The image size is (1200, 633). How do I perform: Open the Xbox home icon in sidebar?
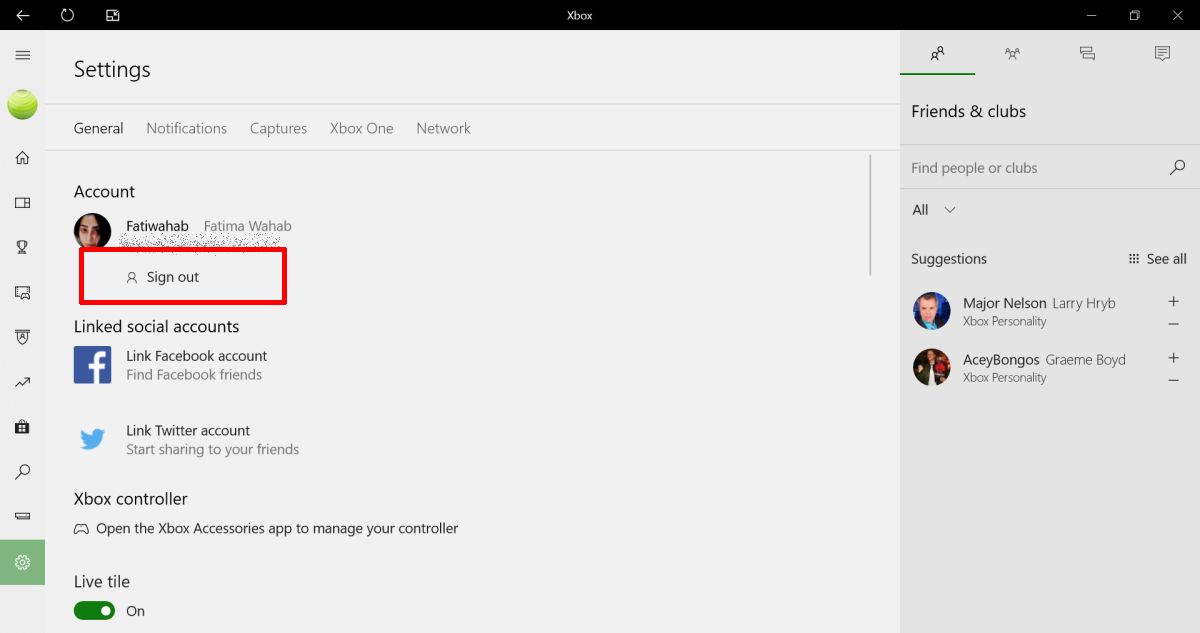click(x=22, y=157)
